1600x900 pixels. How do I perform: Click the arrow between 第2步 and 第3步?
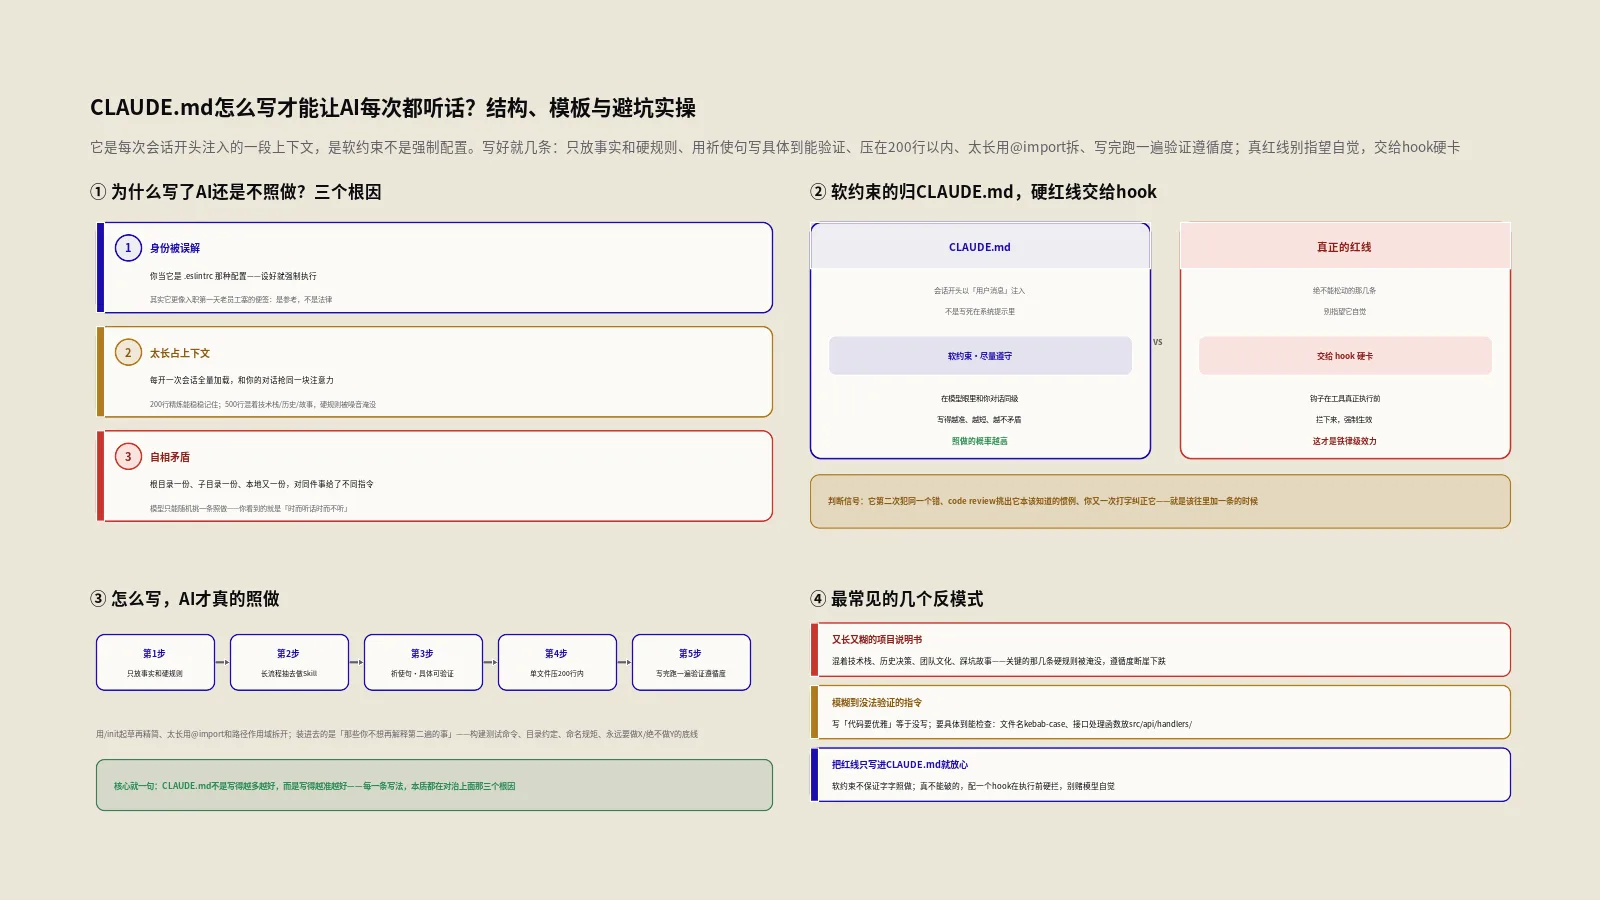click(357, 662)
